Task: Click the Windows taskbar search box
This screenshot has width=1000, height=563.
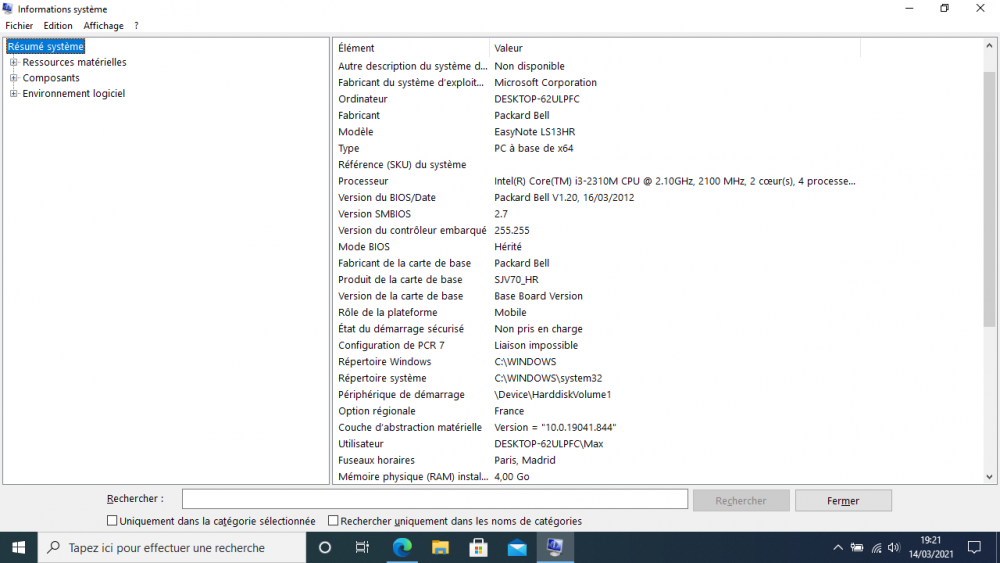Action: coord(173,547)
